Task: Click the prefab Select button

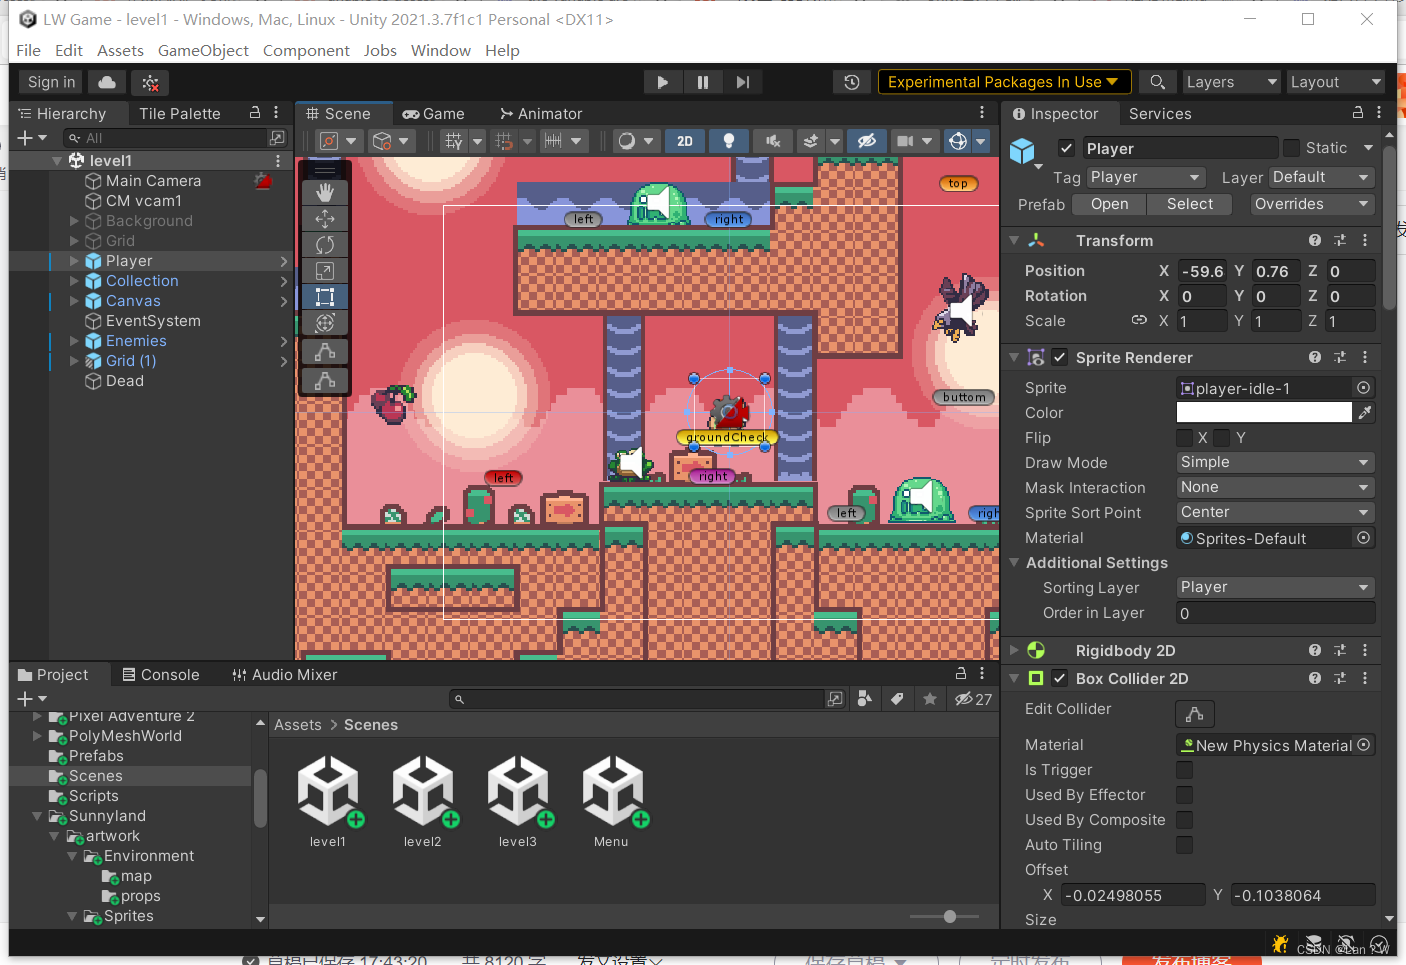Action: pos(1190,204)
